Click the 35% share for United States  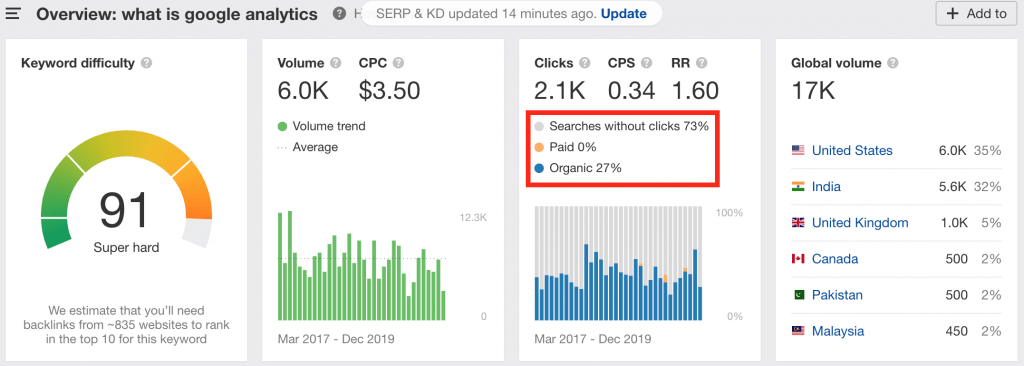(987, 150)
